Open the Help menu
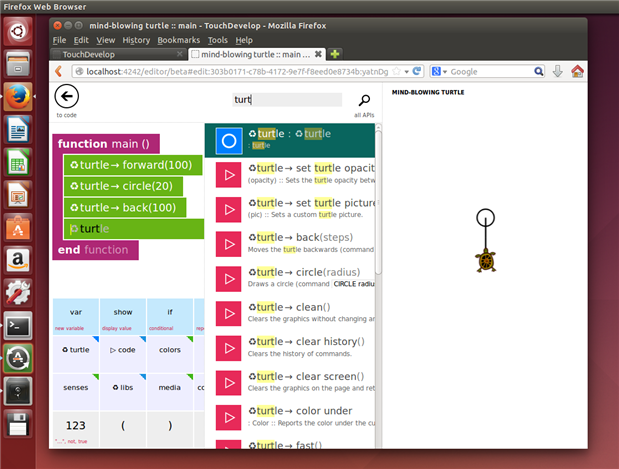The width and height of the screenshot is (619, 469). [244, 40]
